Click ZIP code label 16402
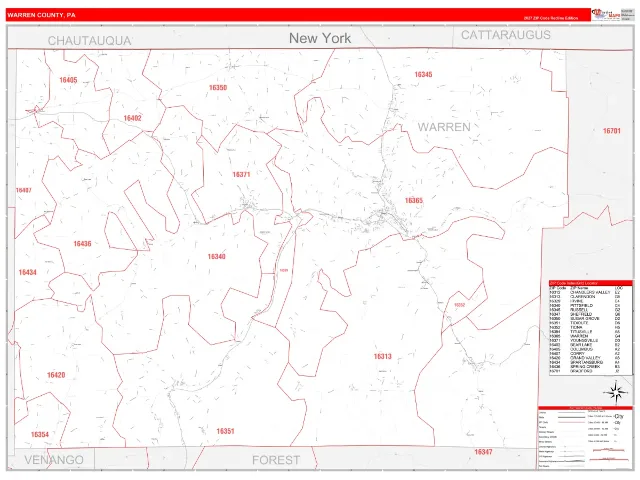Viewport: 640px width, 480px height. coord(132,118)
